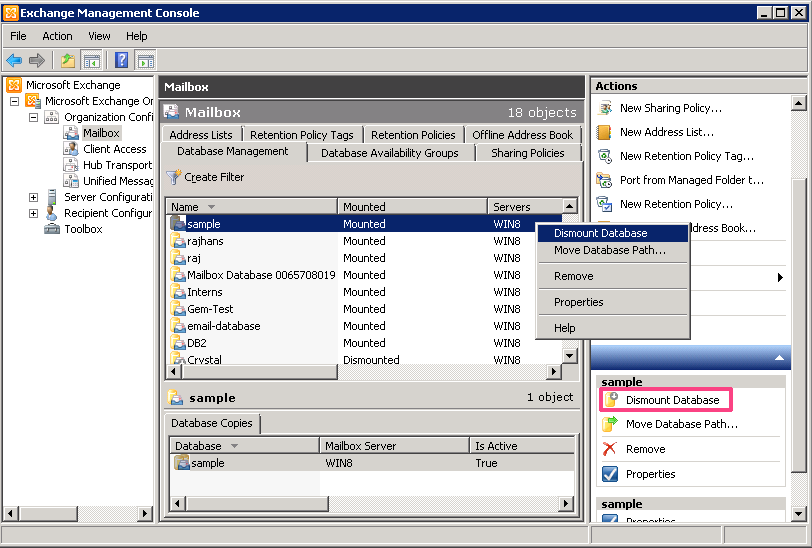Viewport: 812px width, 548px height.
Task: Open the Action menu
Action: pyautogui.click(x=57, y=36)
